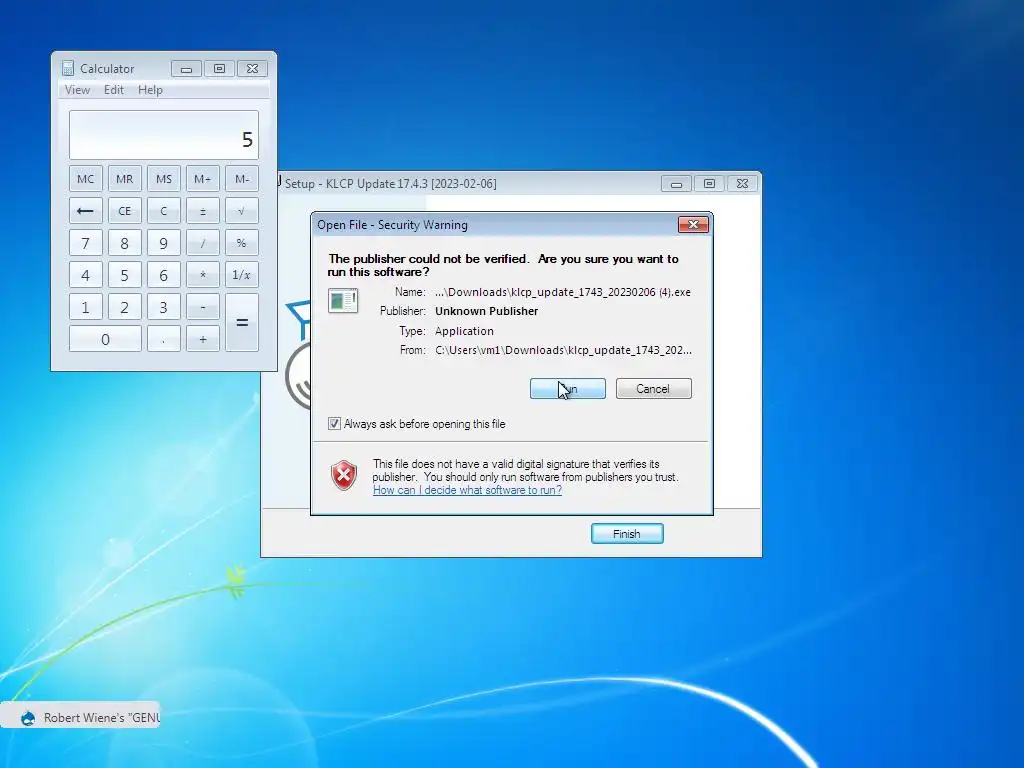This screenshot has width=1024, height=768.
Task: Click the minus key in Calculator
Action: click(x=202, y=307)
